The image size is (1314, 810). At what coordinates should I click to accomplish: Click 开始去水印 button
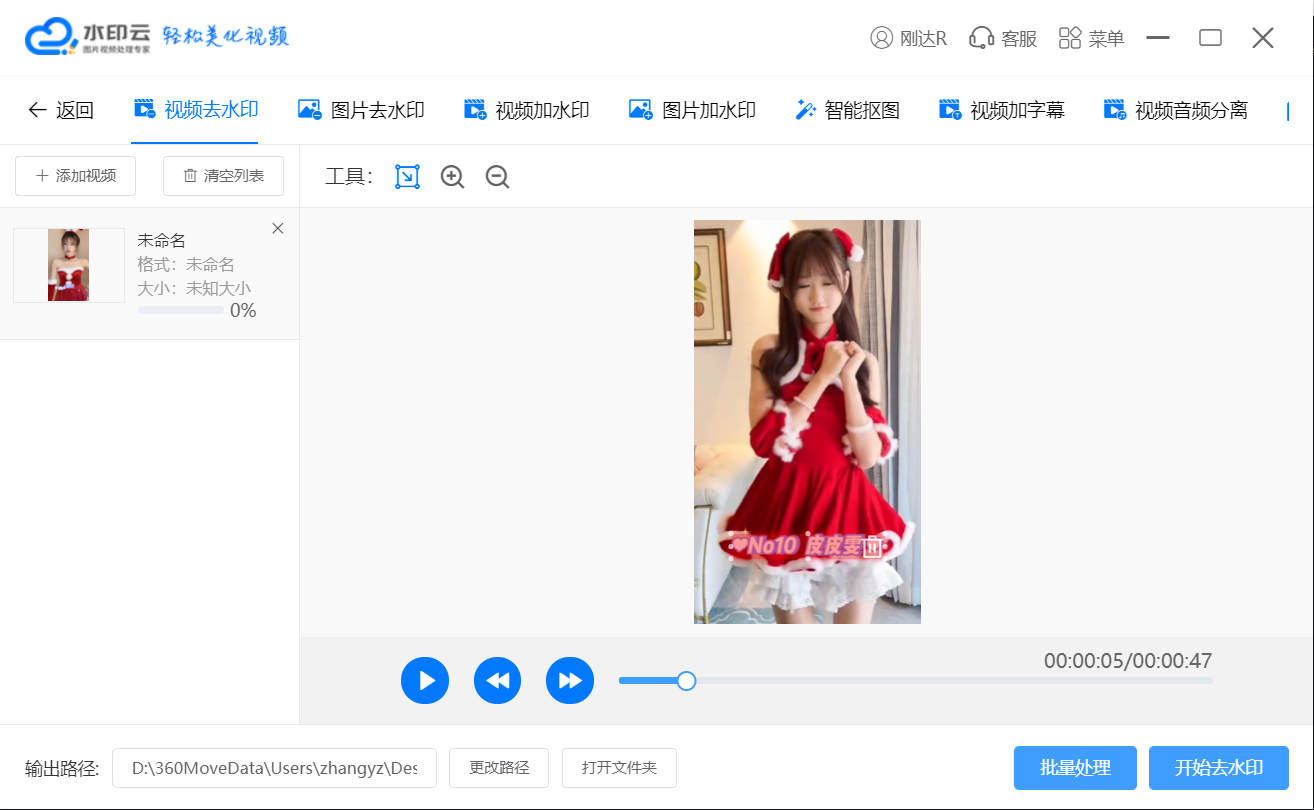1218,768
